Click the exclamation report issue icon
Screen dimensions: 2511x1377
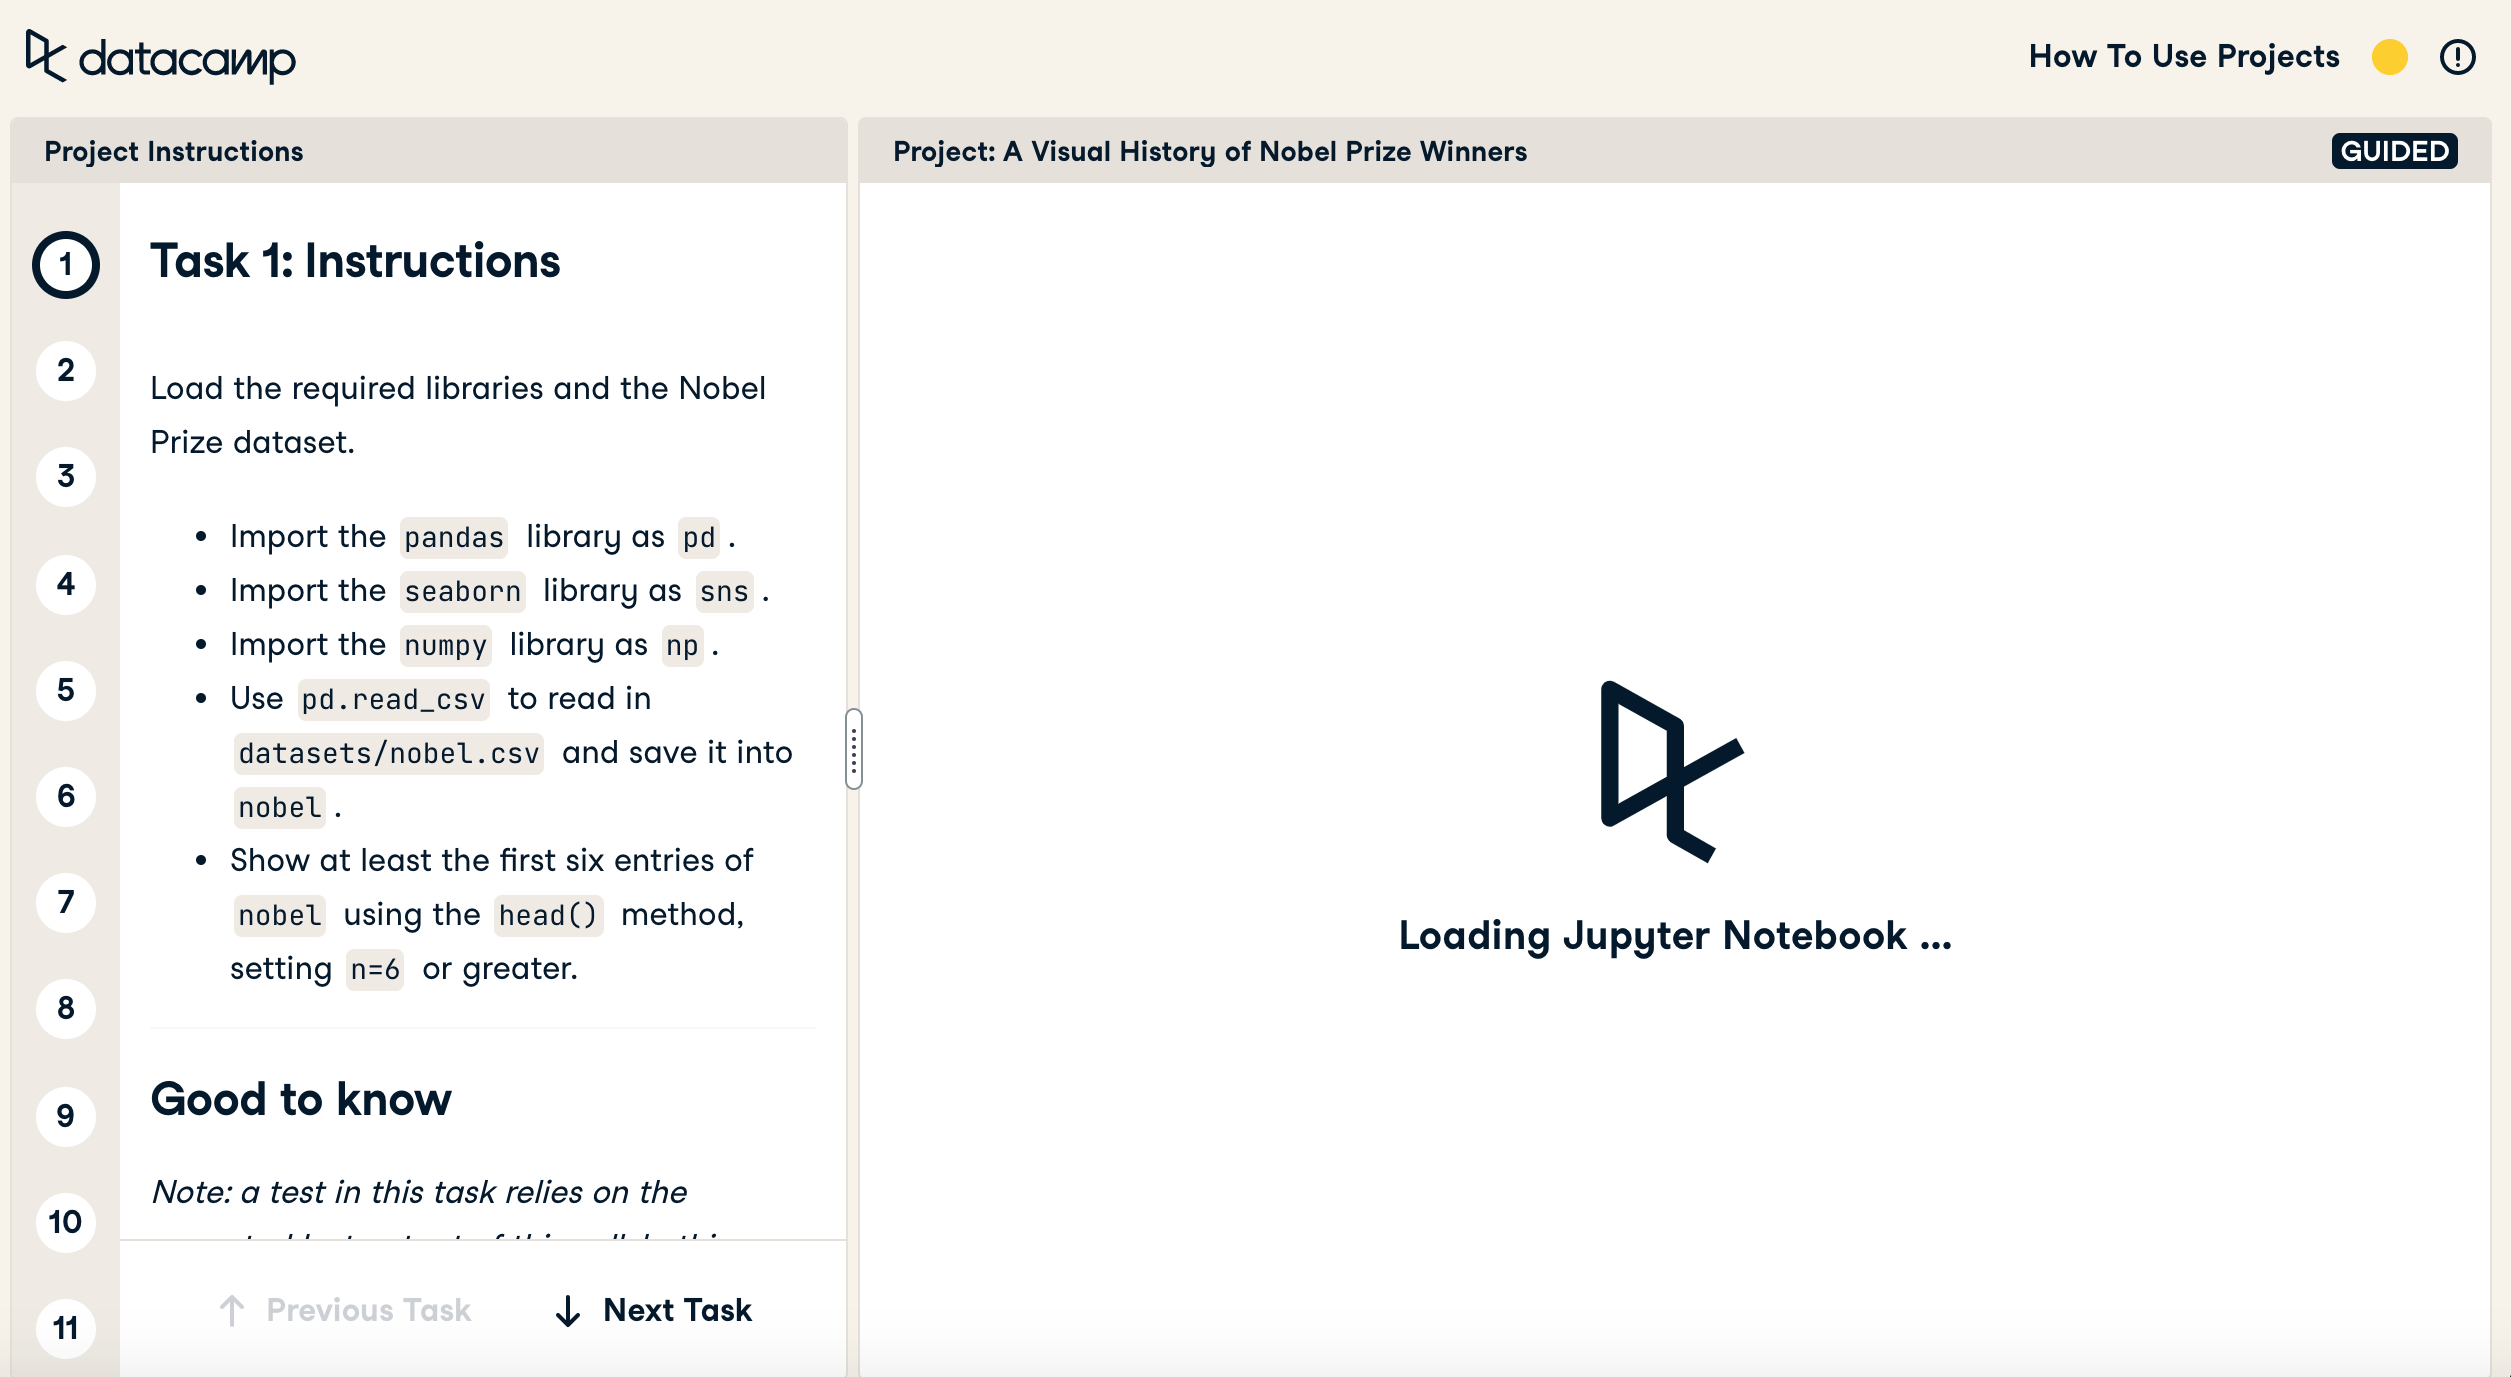point(2457,57)
